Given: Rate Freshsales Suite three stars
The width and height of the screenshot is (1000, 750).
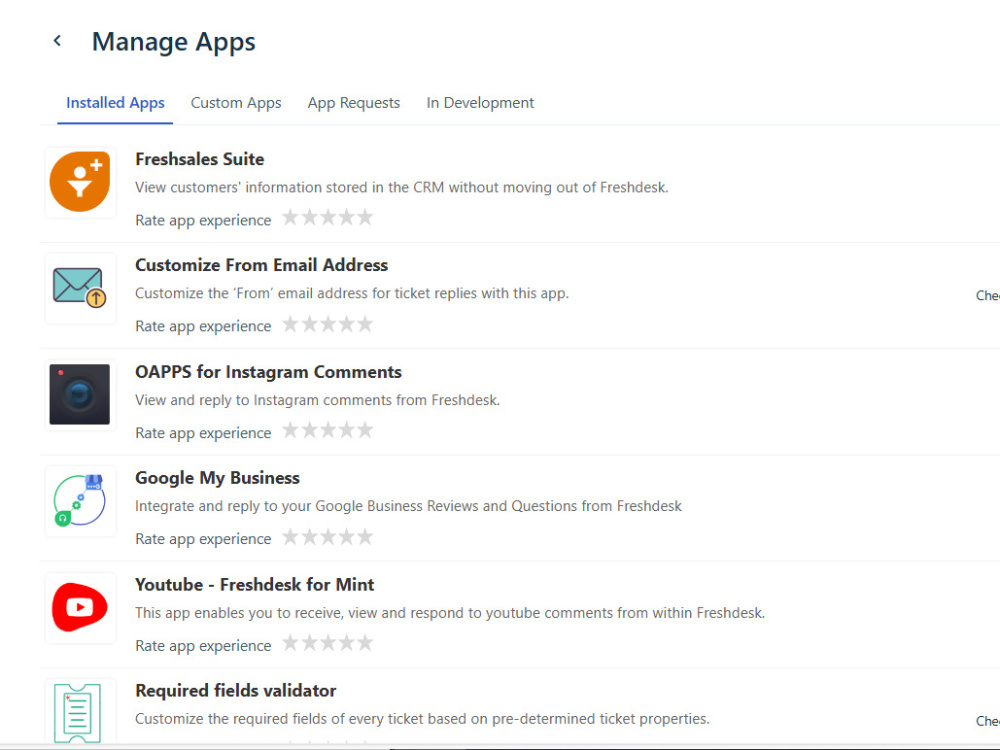Looking at the screenshot, I should point(328,217).
